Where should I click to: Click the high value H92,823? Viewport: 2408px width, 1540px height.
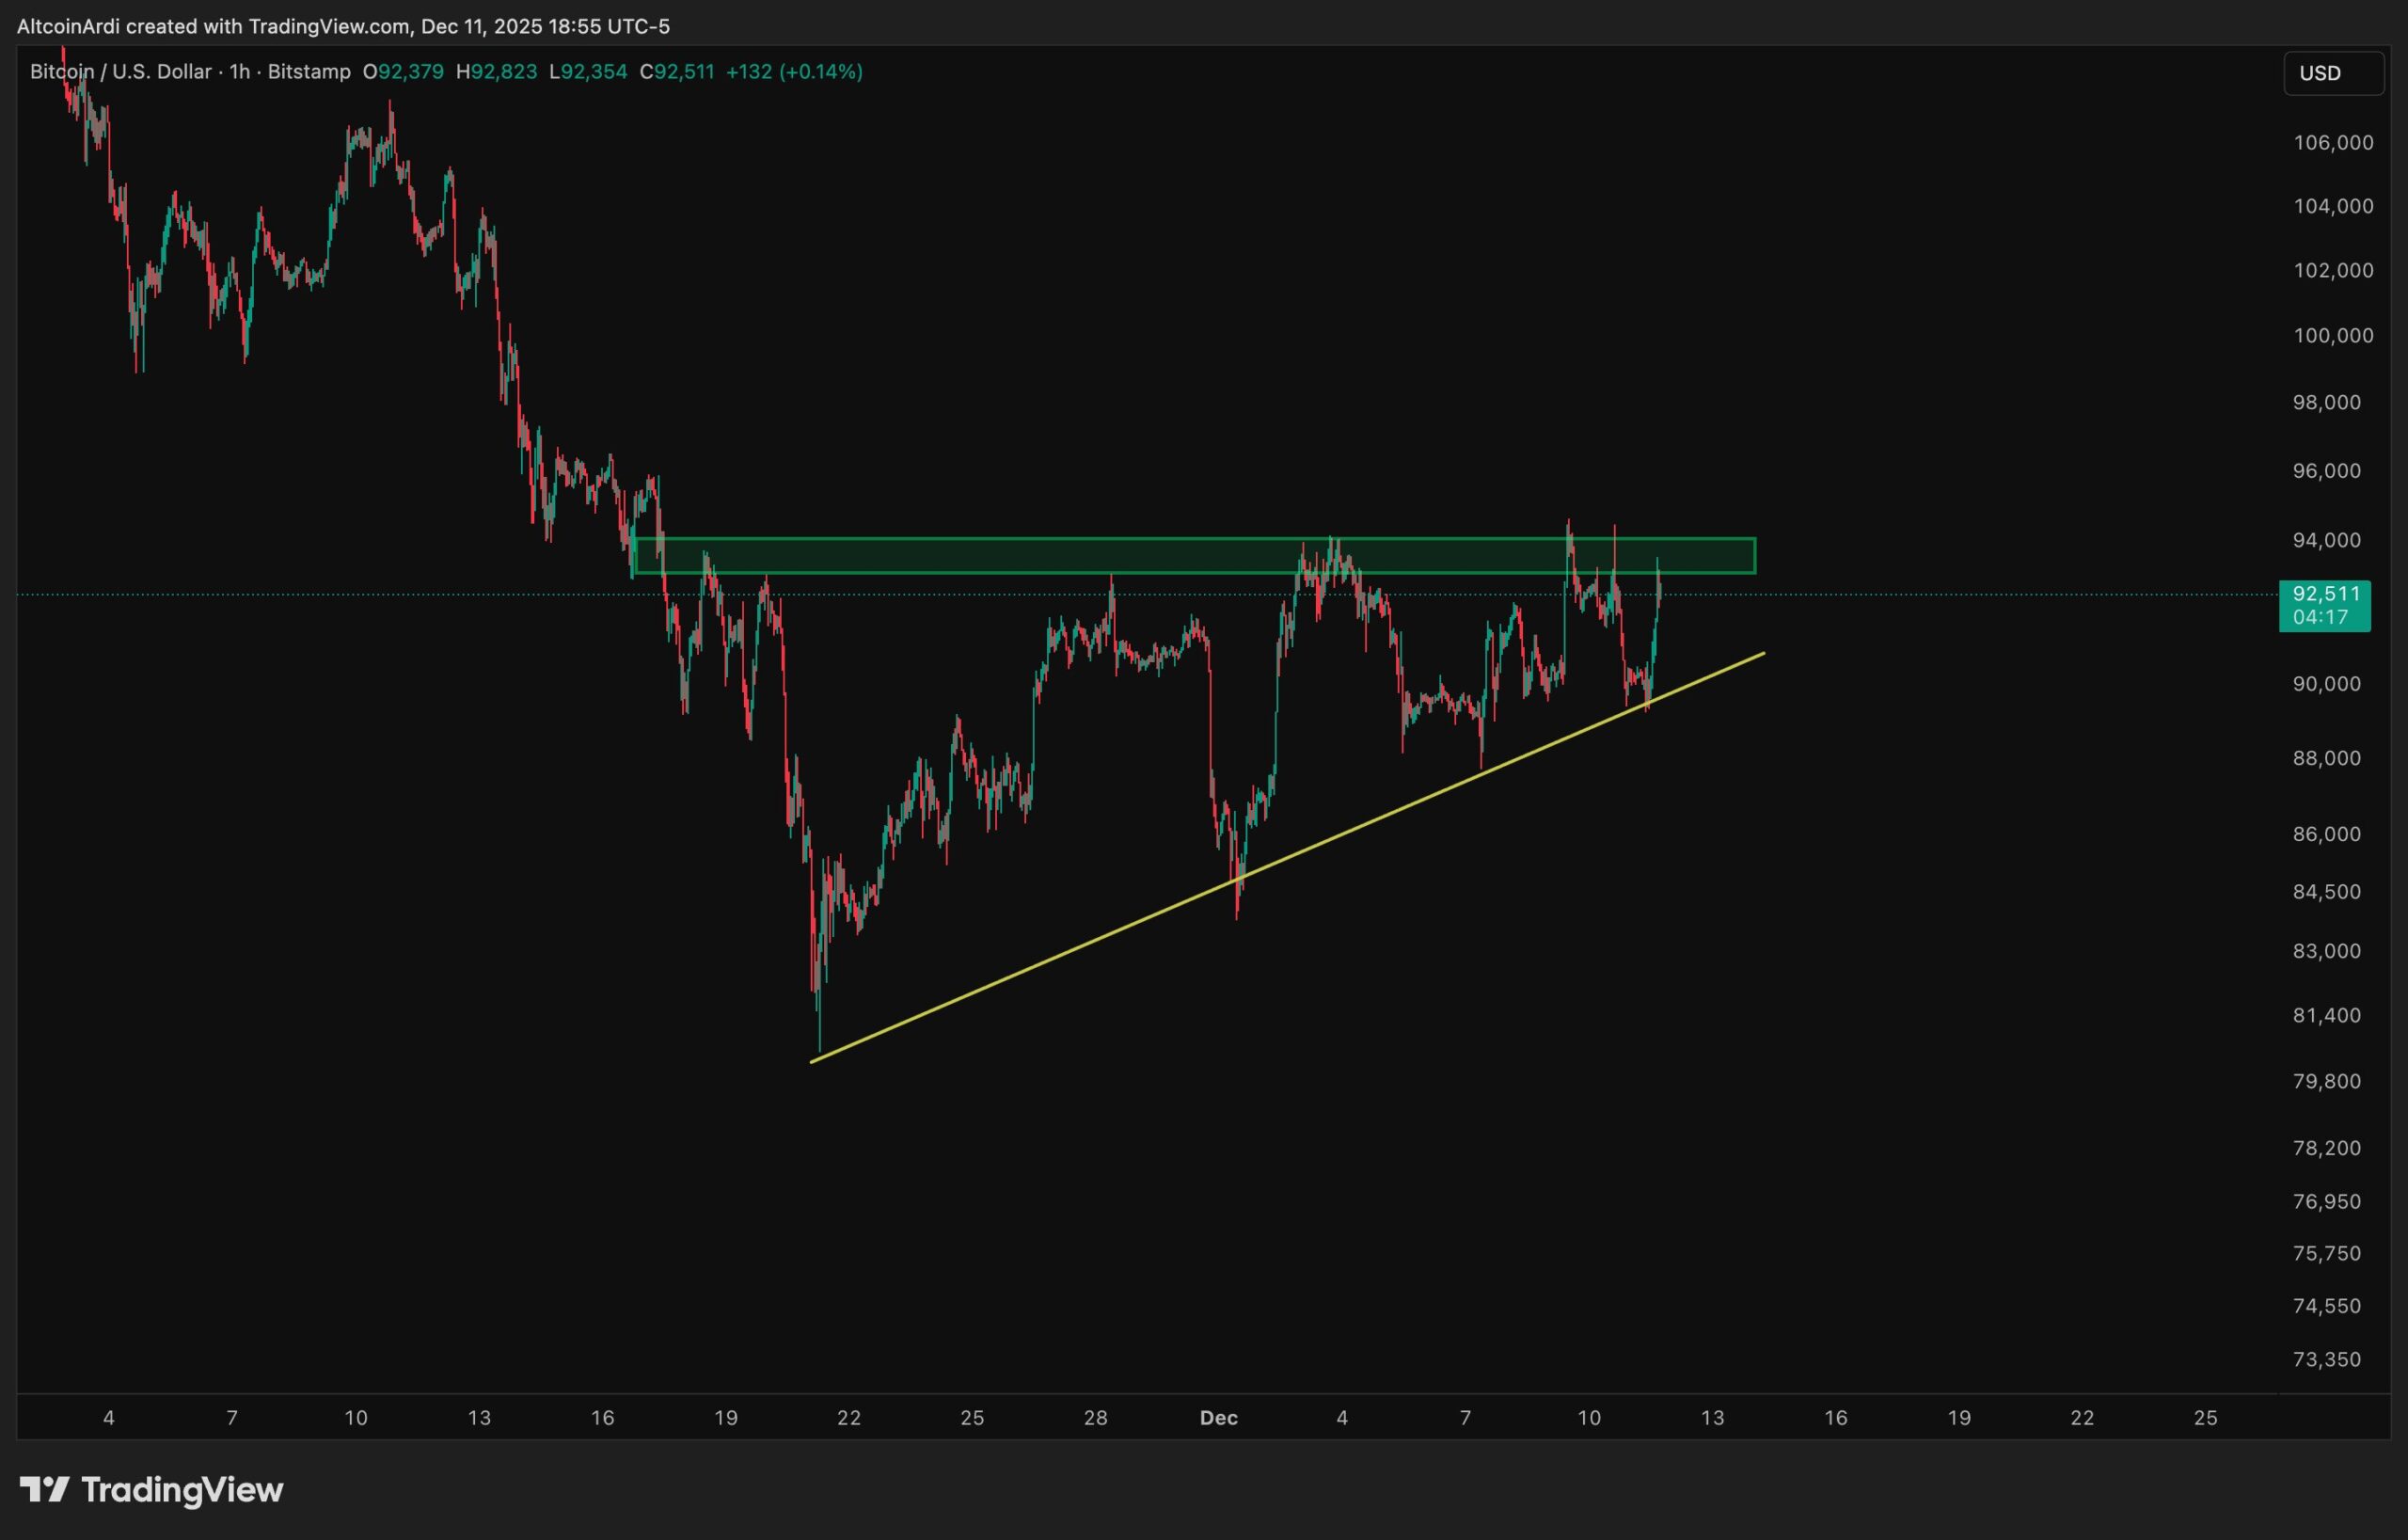coord(497,72)
